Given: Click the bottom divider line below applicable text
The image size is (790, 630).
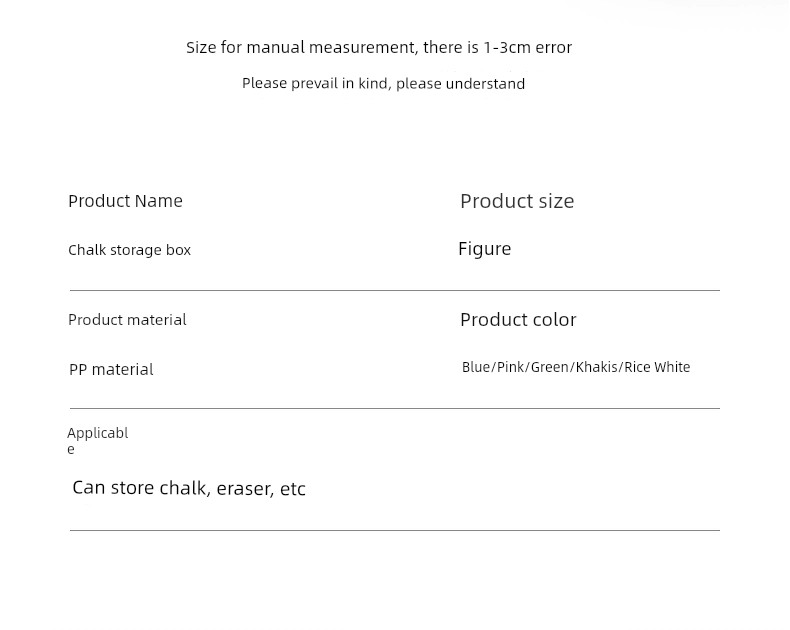Looking at the screenshot, I should (x=394, y=530).
